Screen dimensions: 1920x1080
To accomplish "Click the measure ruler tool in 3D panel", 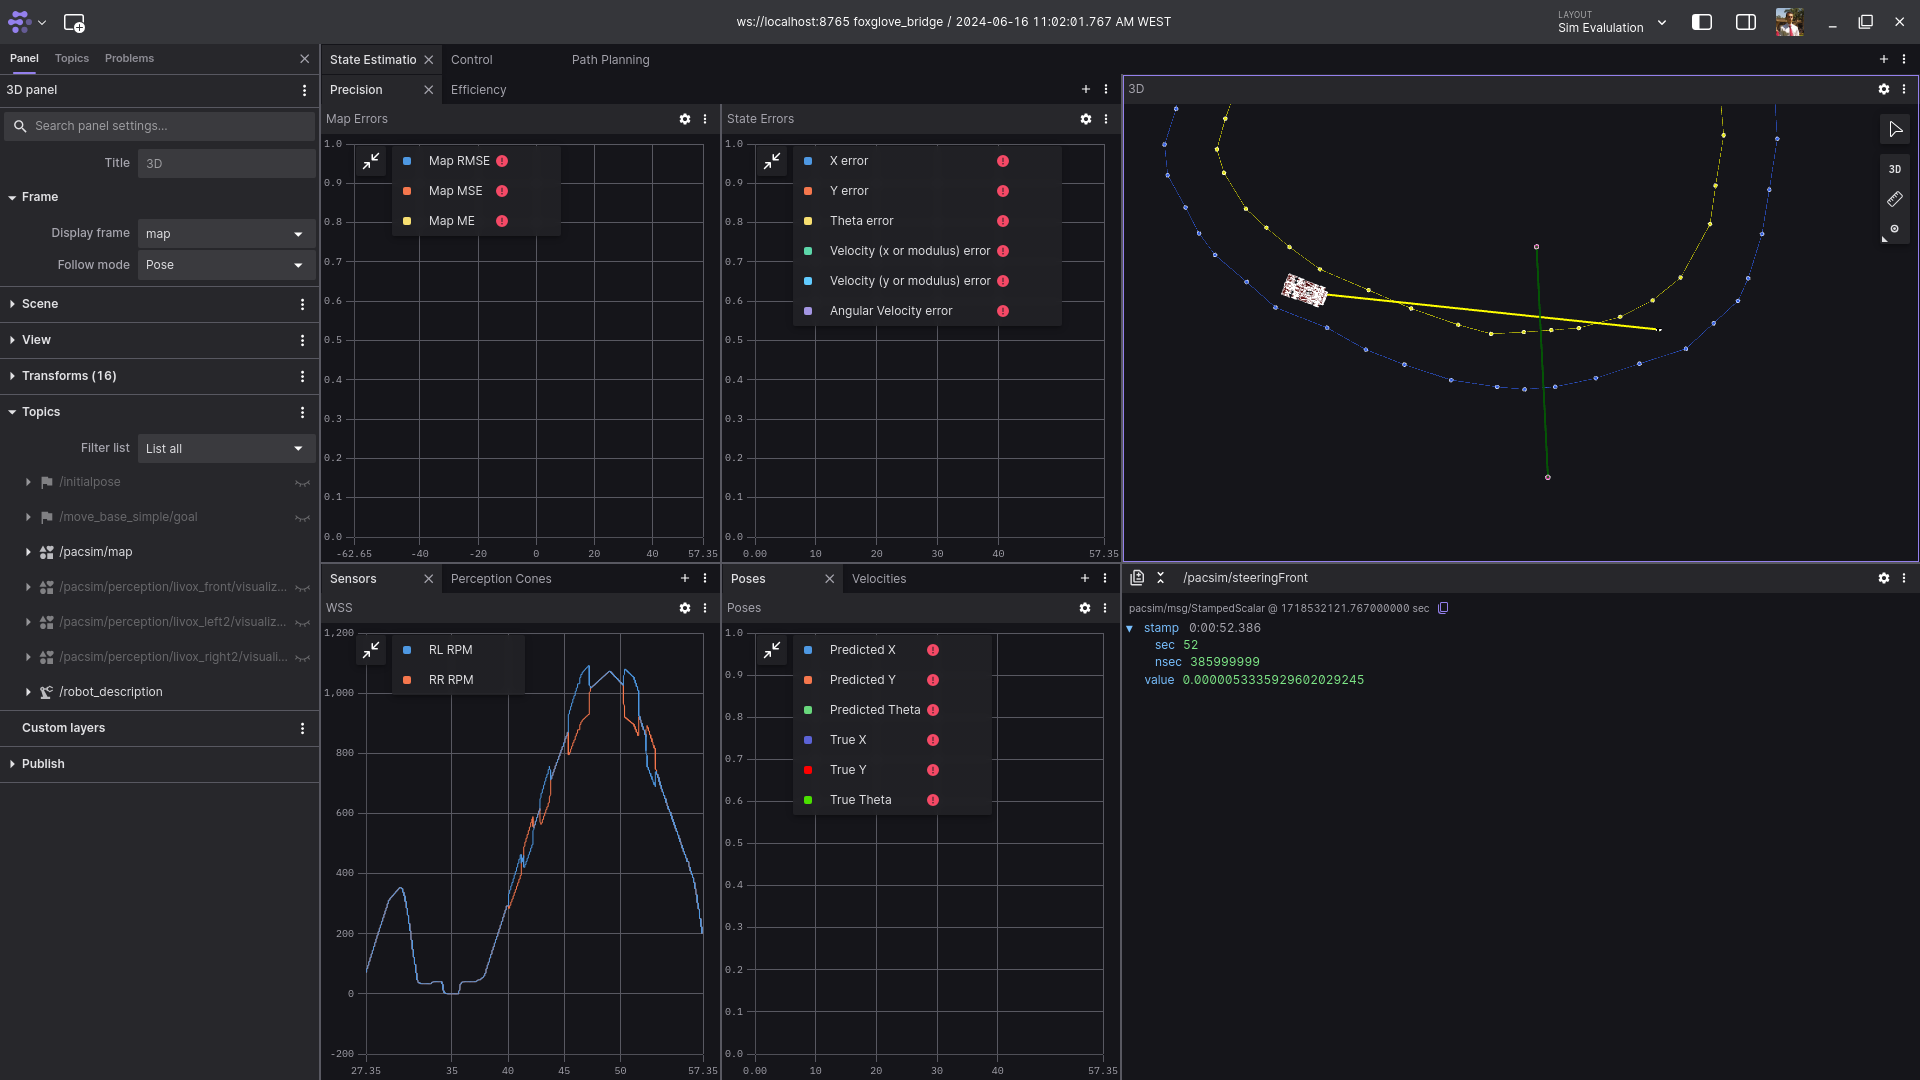I will click(x=1895, y=199).
